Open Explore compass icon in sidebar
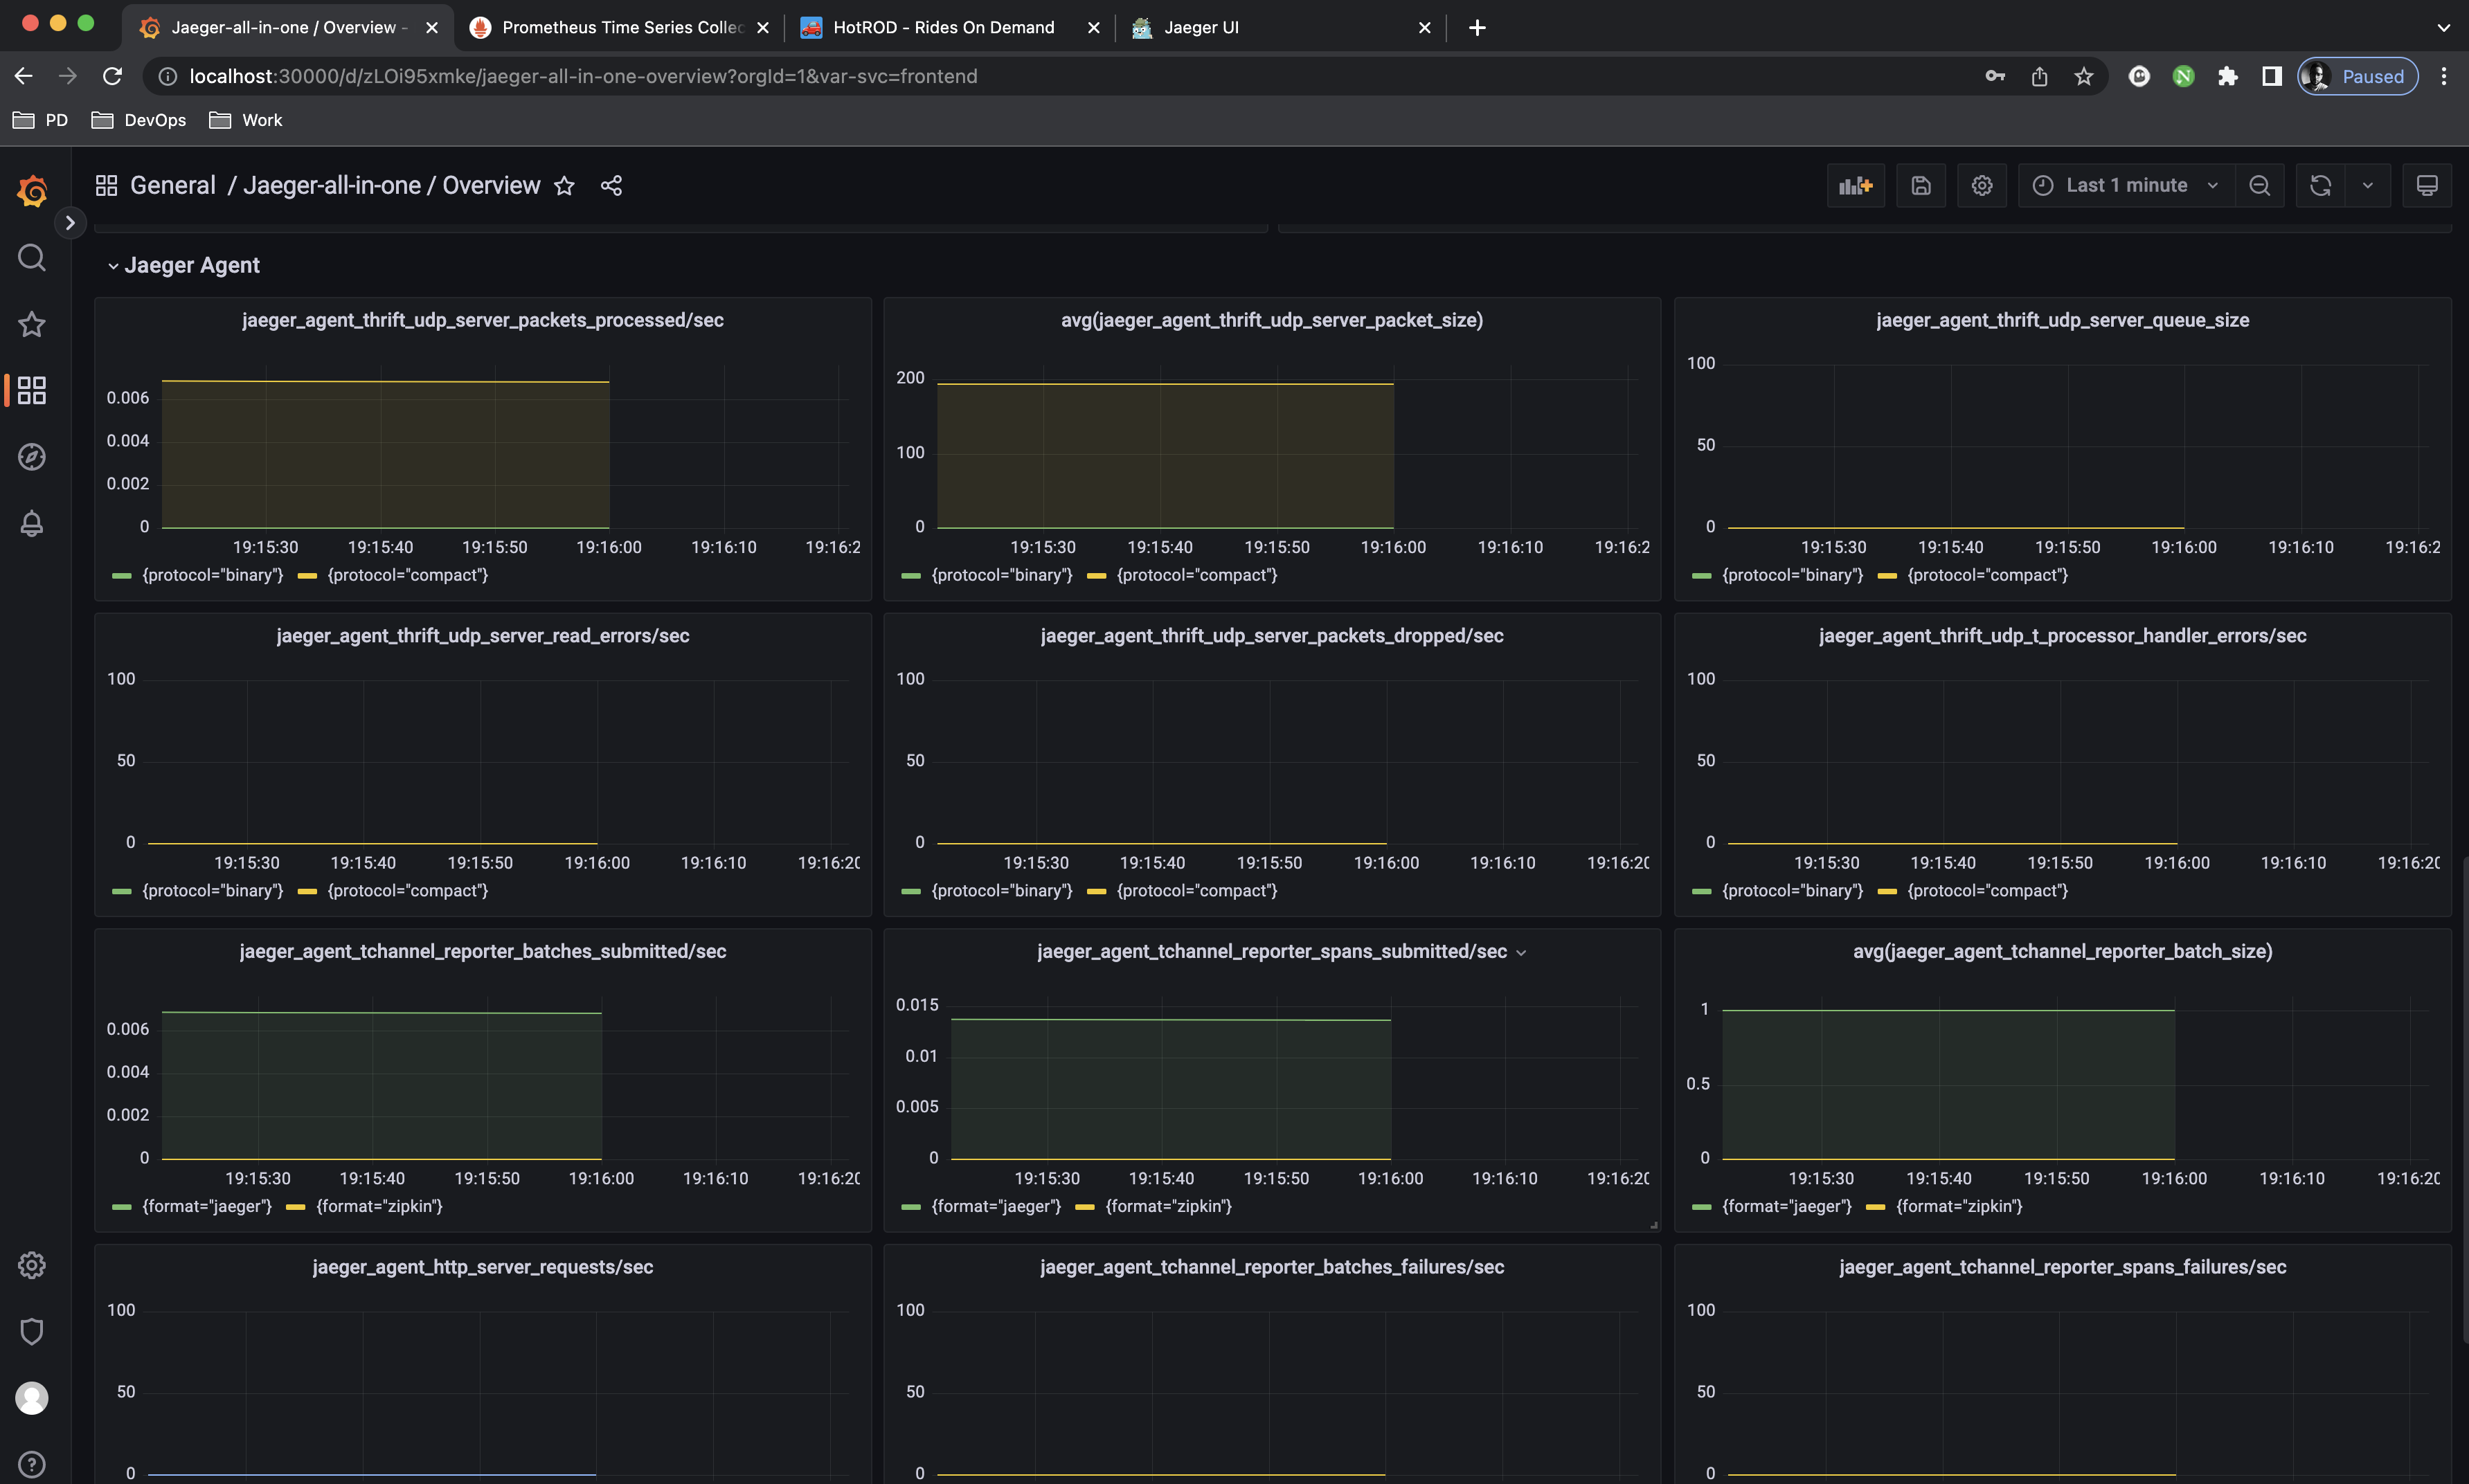Viewport: 2469px width, 1484px height. [x=32, y=457]
